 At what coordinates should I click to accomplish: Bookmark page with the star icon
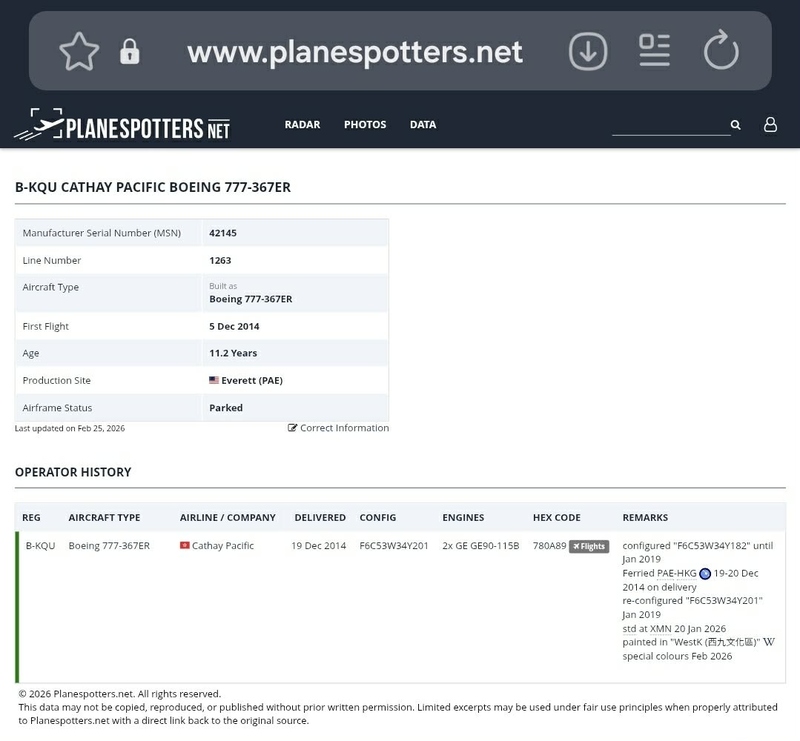(x=79, y=52)
